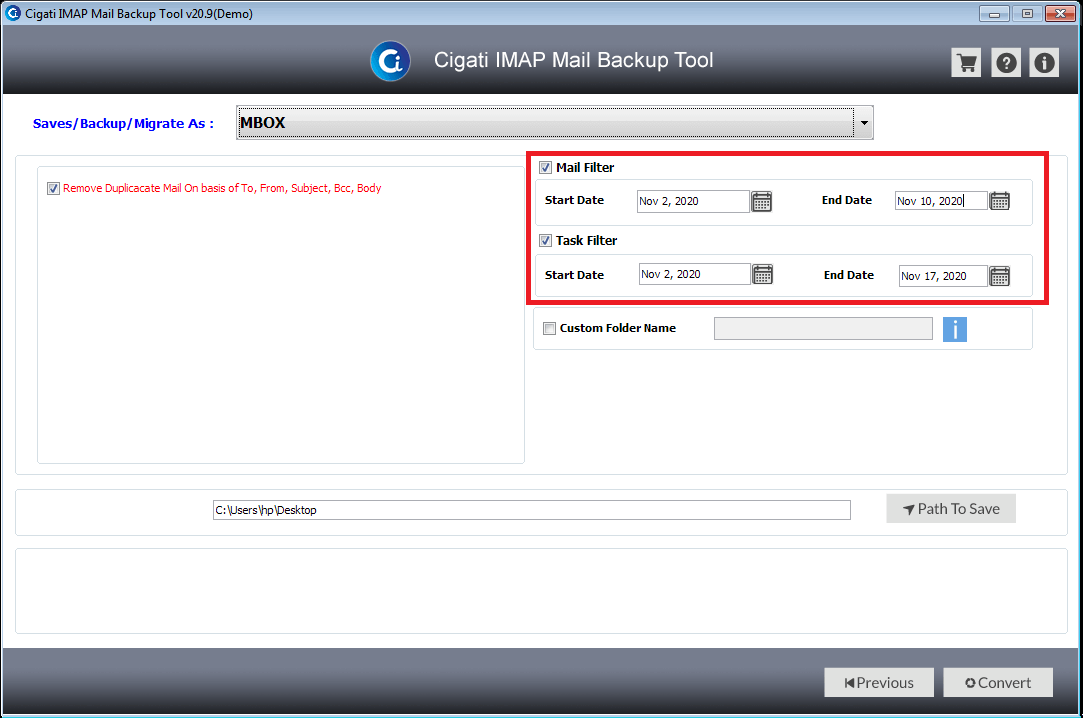Image resolution: width=1083 pixels, height=718 pixels.
Task: Focus the Mail Filter End Date field
Action: tap(941, 201)
